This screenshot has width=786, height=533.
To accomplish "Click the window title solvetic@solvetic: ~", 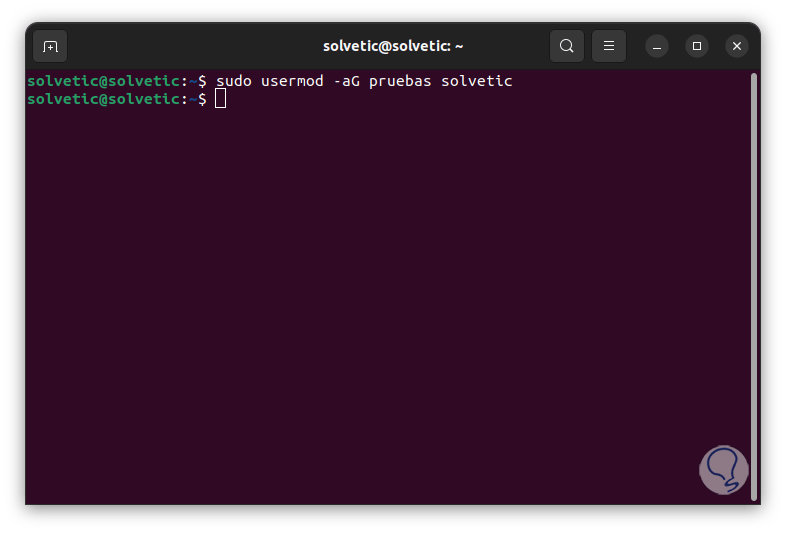I will (393, 46).
